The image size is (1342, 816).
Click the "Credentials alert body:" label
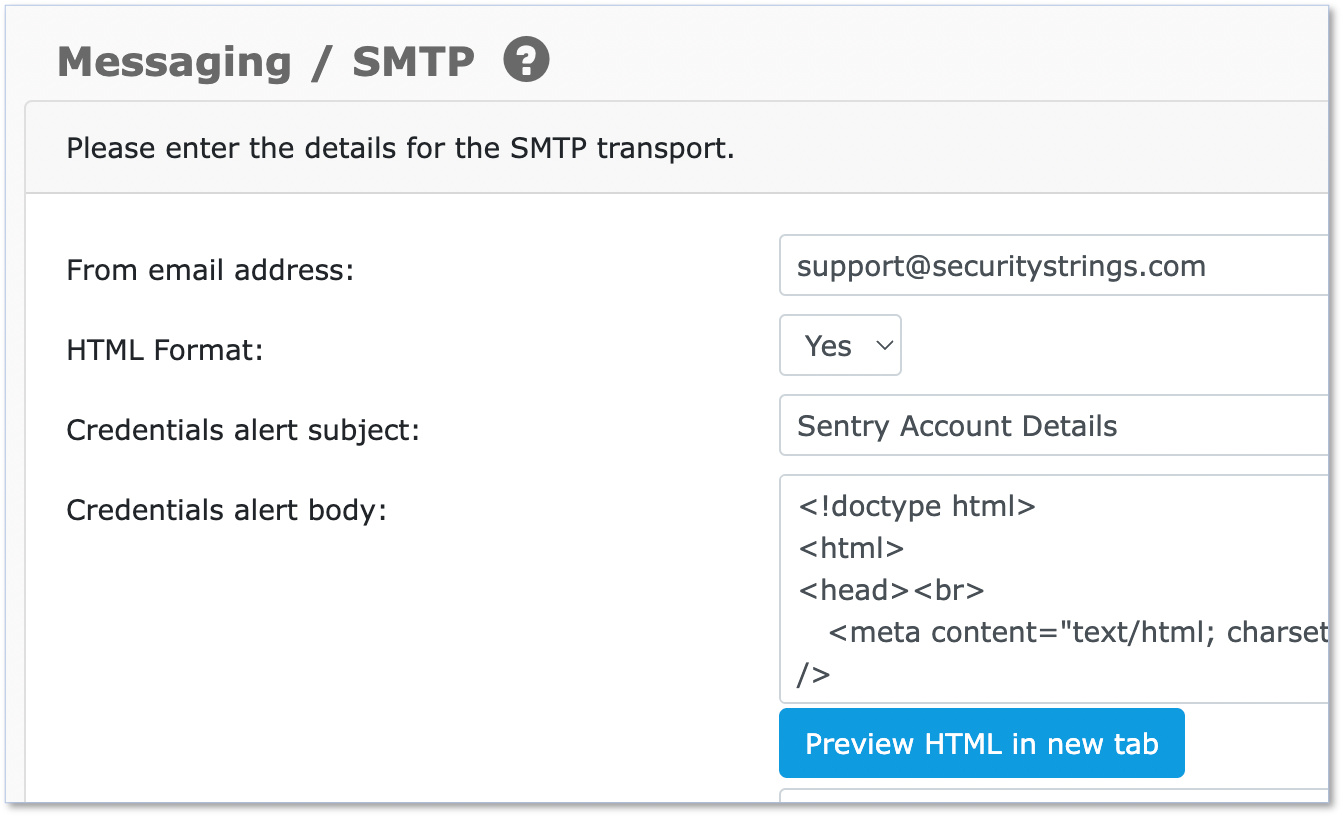pos(226,510)
